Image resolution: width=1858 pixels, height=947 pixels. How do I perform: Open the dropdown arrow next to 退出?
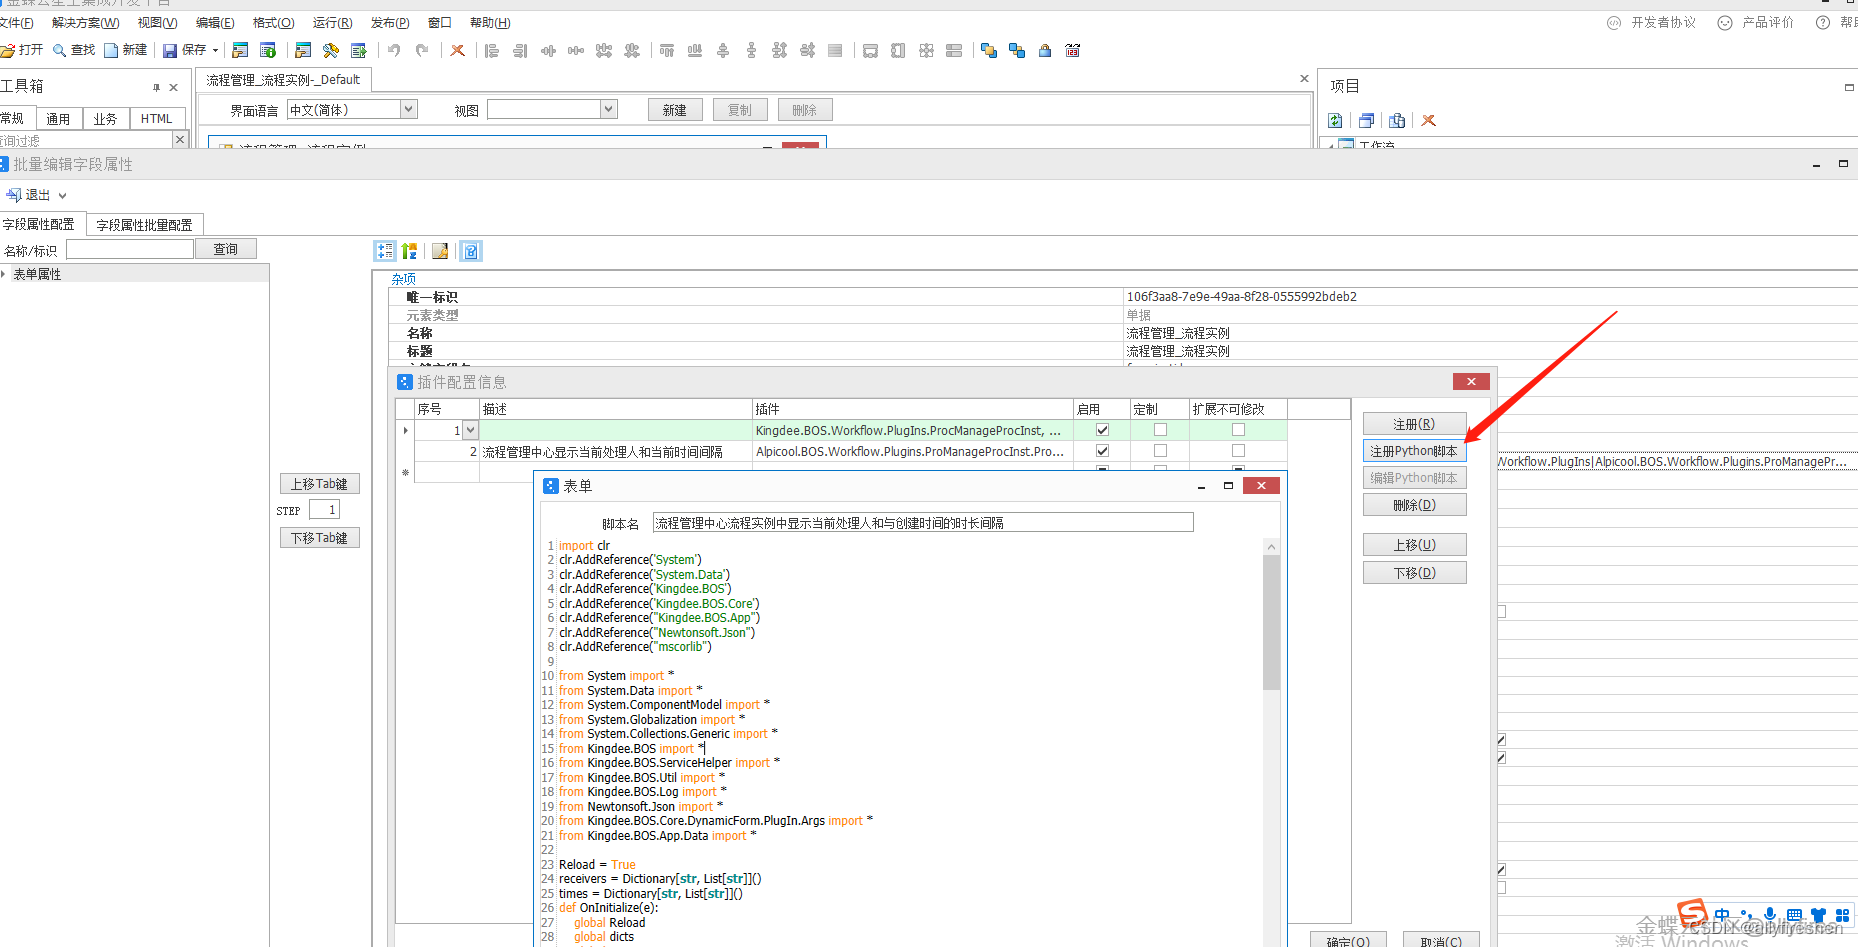62,196
